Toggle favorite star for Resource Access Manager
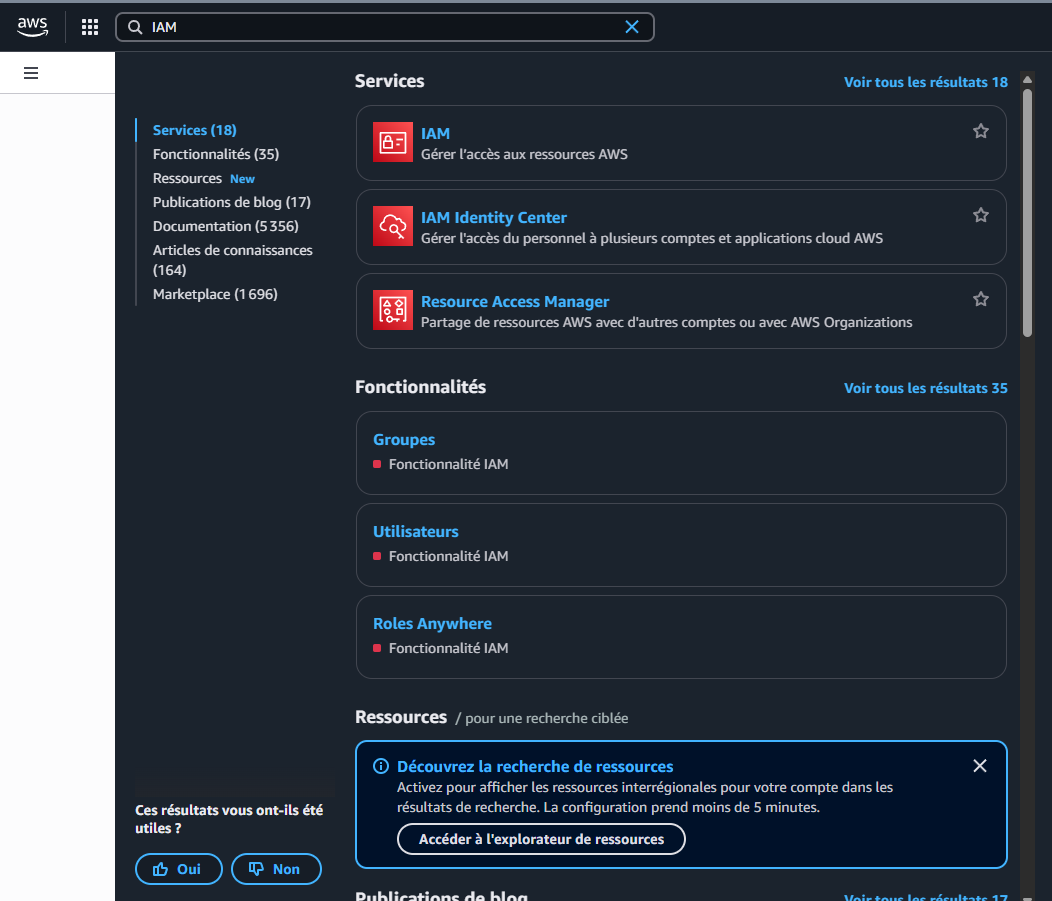The height and width of the screenshot is (901, 1052). click(981, 299)
